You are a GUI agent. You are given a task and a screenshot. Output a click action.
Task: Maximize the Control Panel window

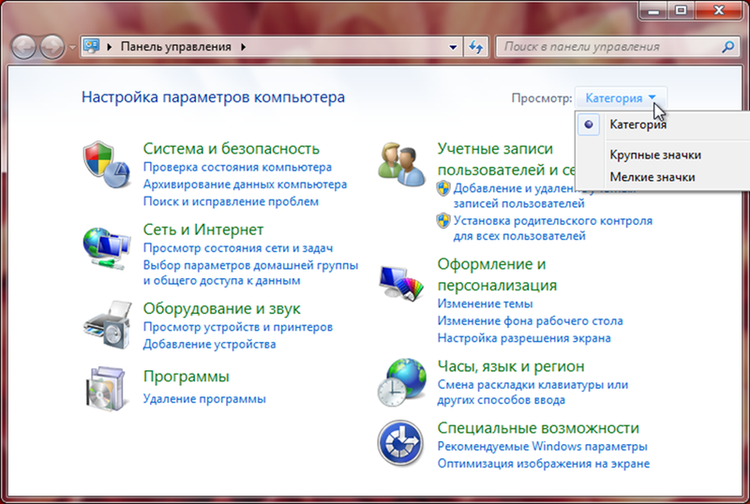tap(681, 10)
